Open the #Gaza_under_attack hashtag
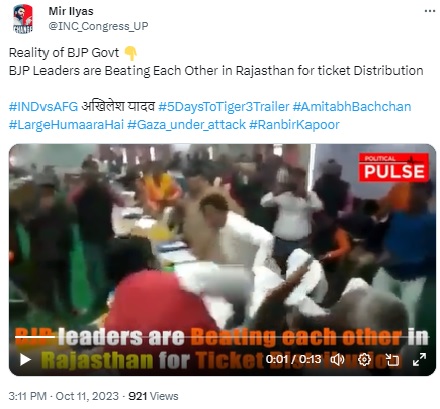This screenshot has height=409, width=440. pyautogui.click(x=186, y=125)
